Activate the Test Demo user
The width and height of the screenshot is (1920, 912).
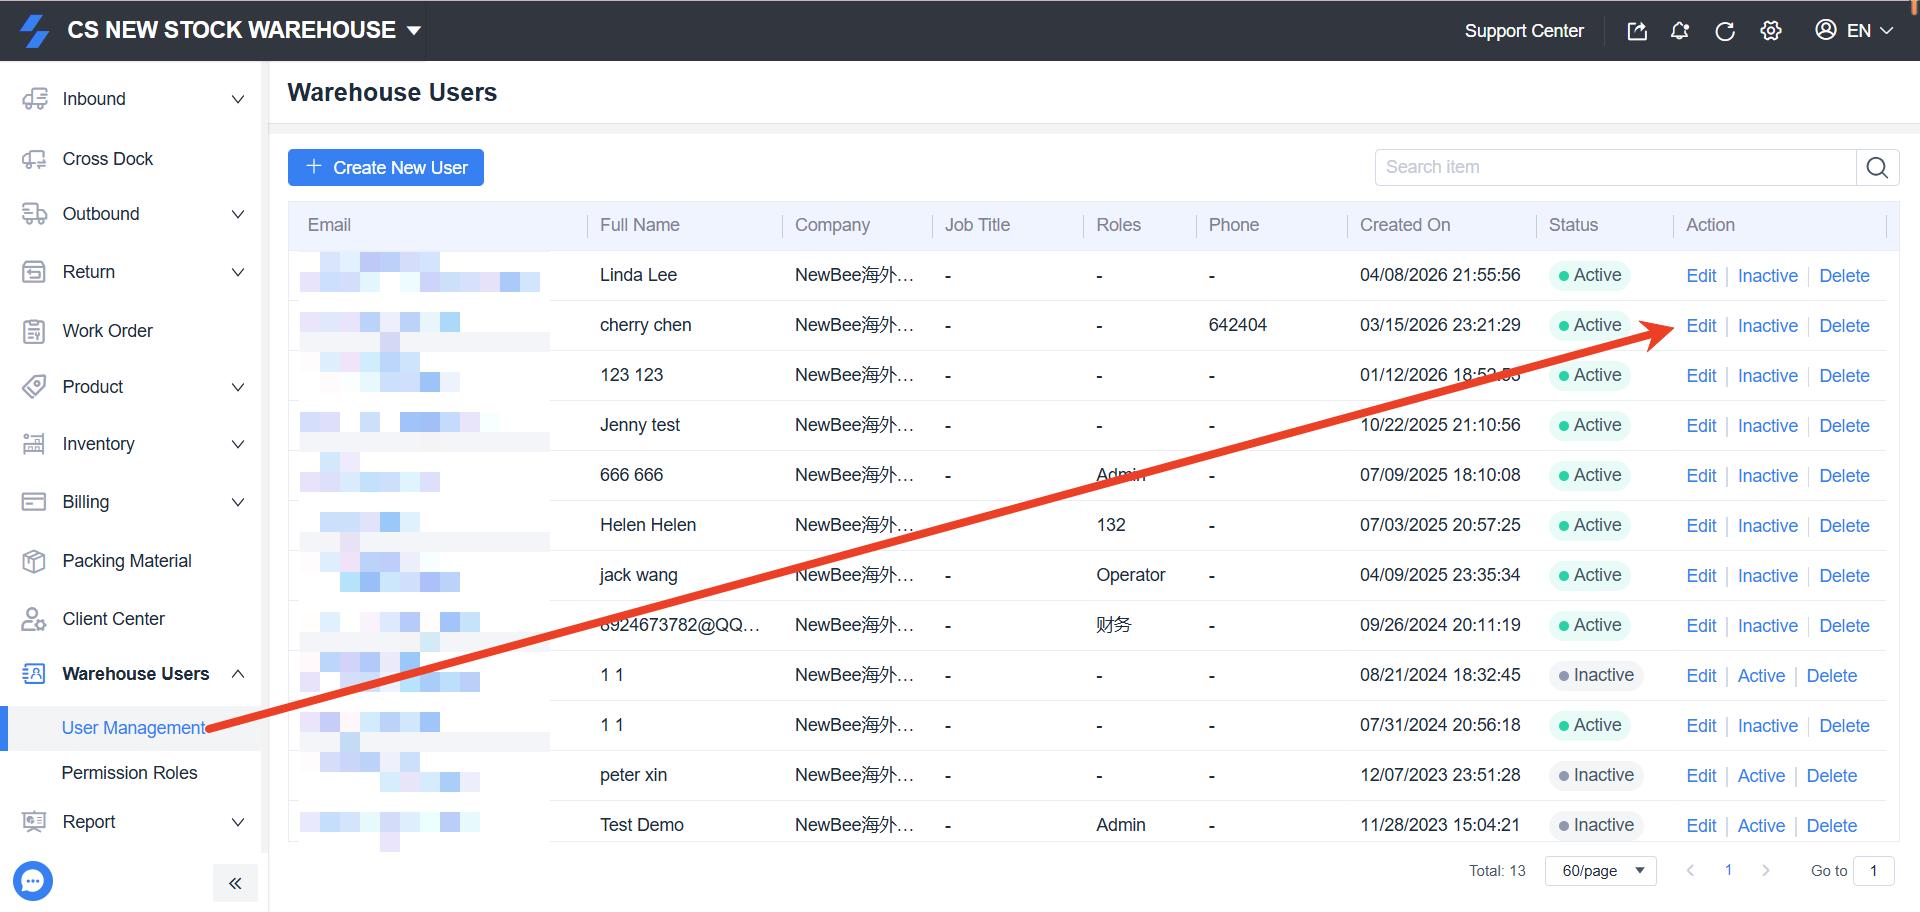[1760, 826]
